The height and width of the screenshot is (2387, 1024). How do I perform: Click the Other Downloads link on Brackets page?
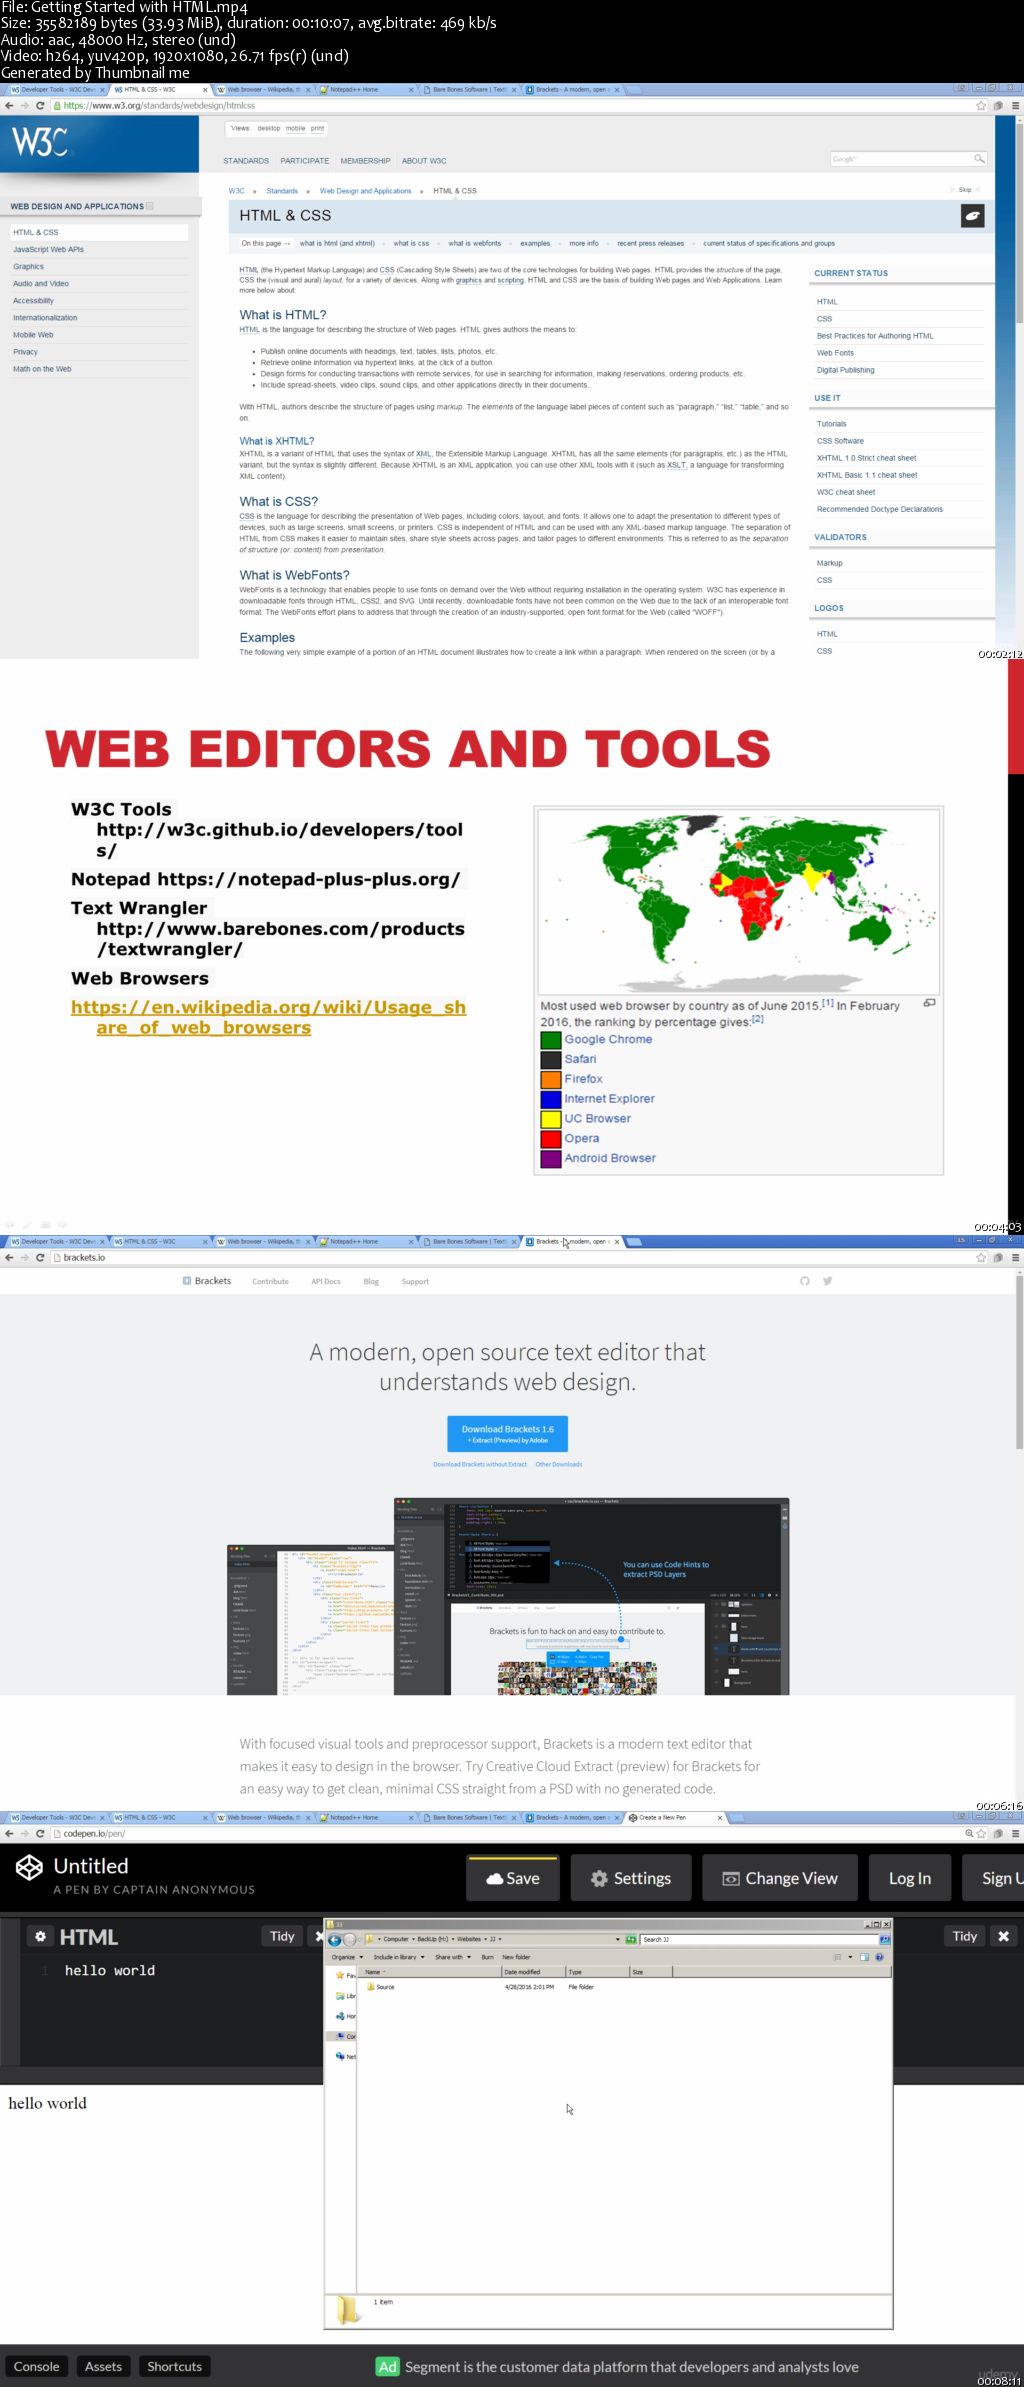[558, 1464]
